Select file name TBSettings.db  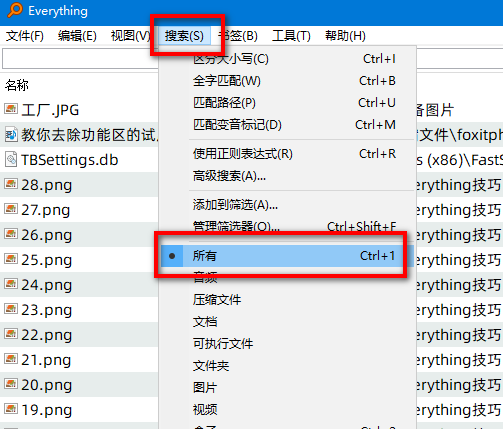click(x=69, y=160)
